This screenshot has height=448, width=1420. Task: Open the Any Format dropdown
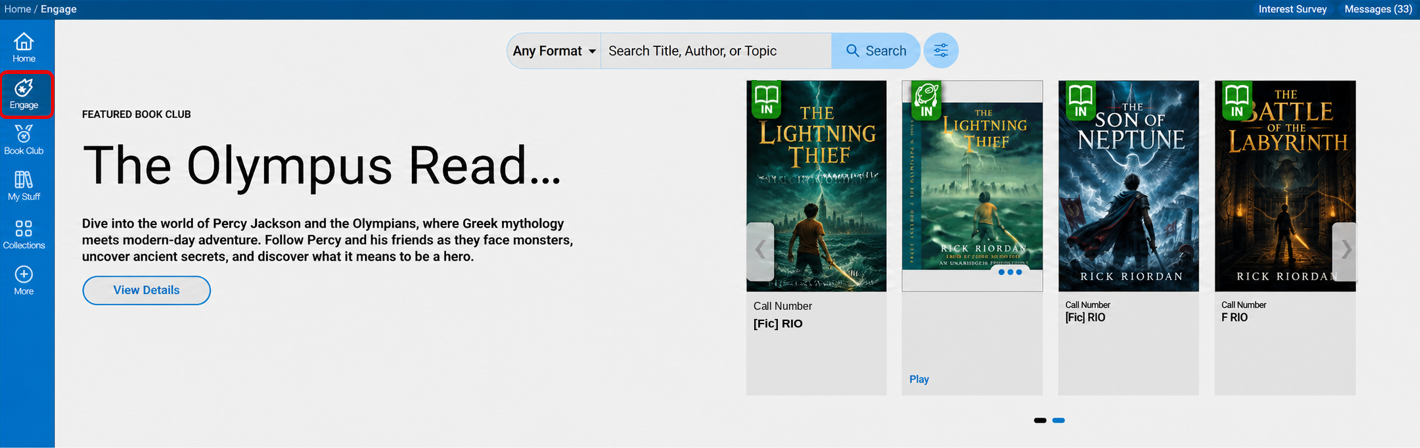(x=554, y=51)
